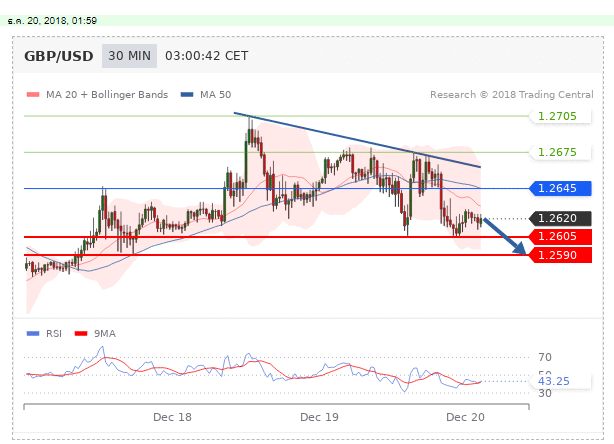Screen dimensions: 614x444
Task: Click the MA 20 + Bollinger Bands legend swatch
Action: click(x=33, y=95)
